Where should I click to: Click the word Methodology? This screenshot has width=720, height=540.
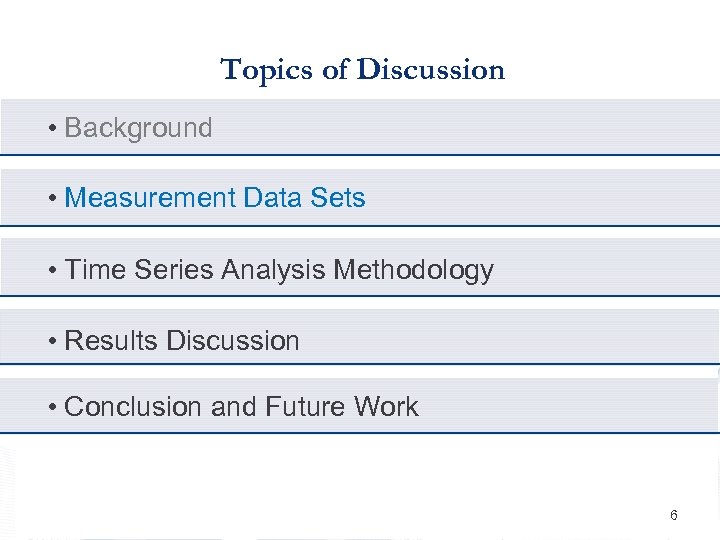pos(413,270)
